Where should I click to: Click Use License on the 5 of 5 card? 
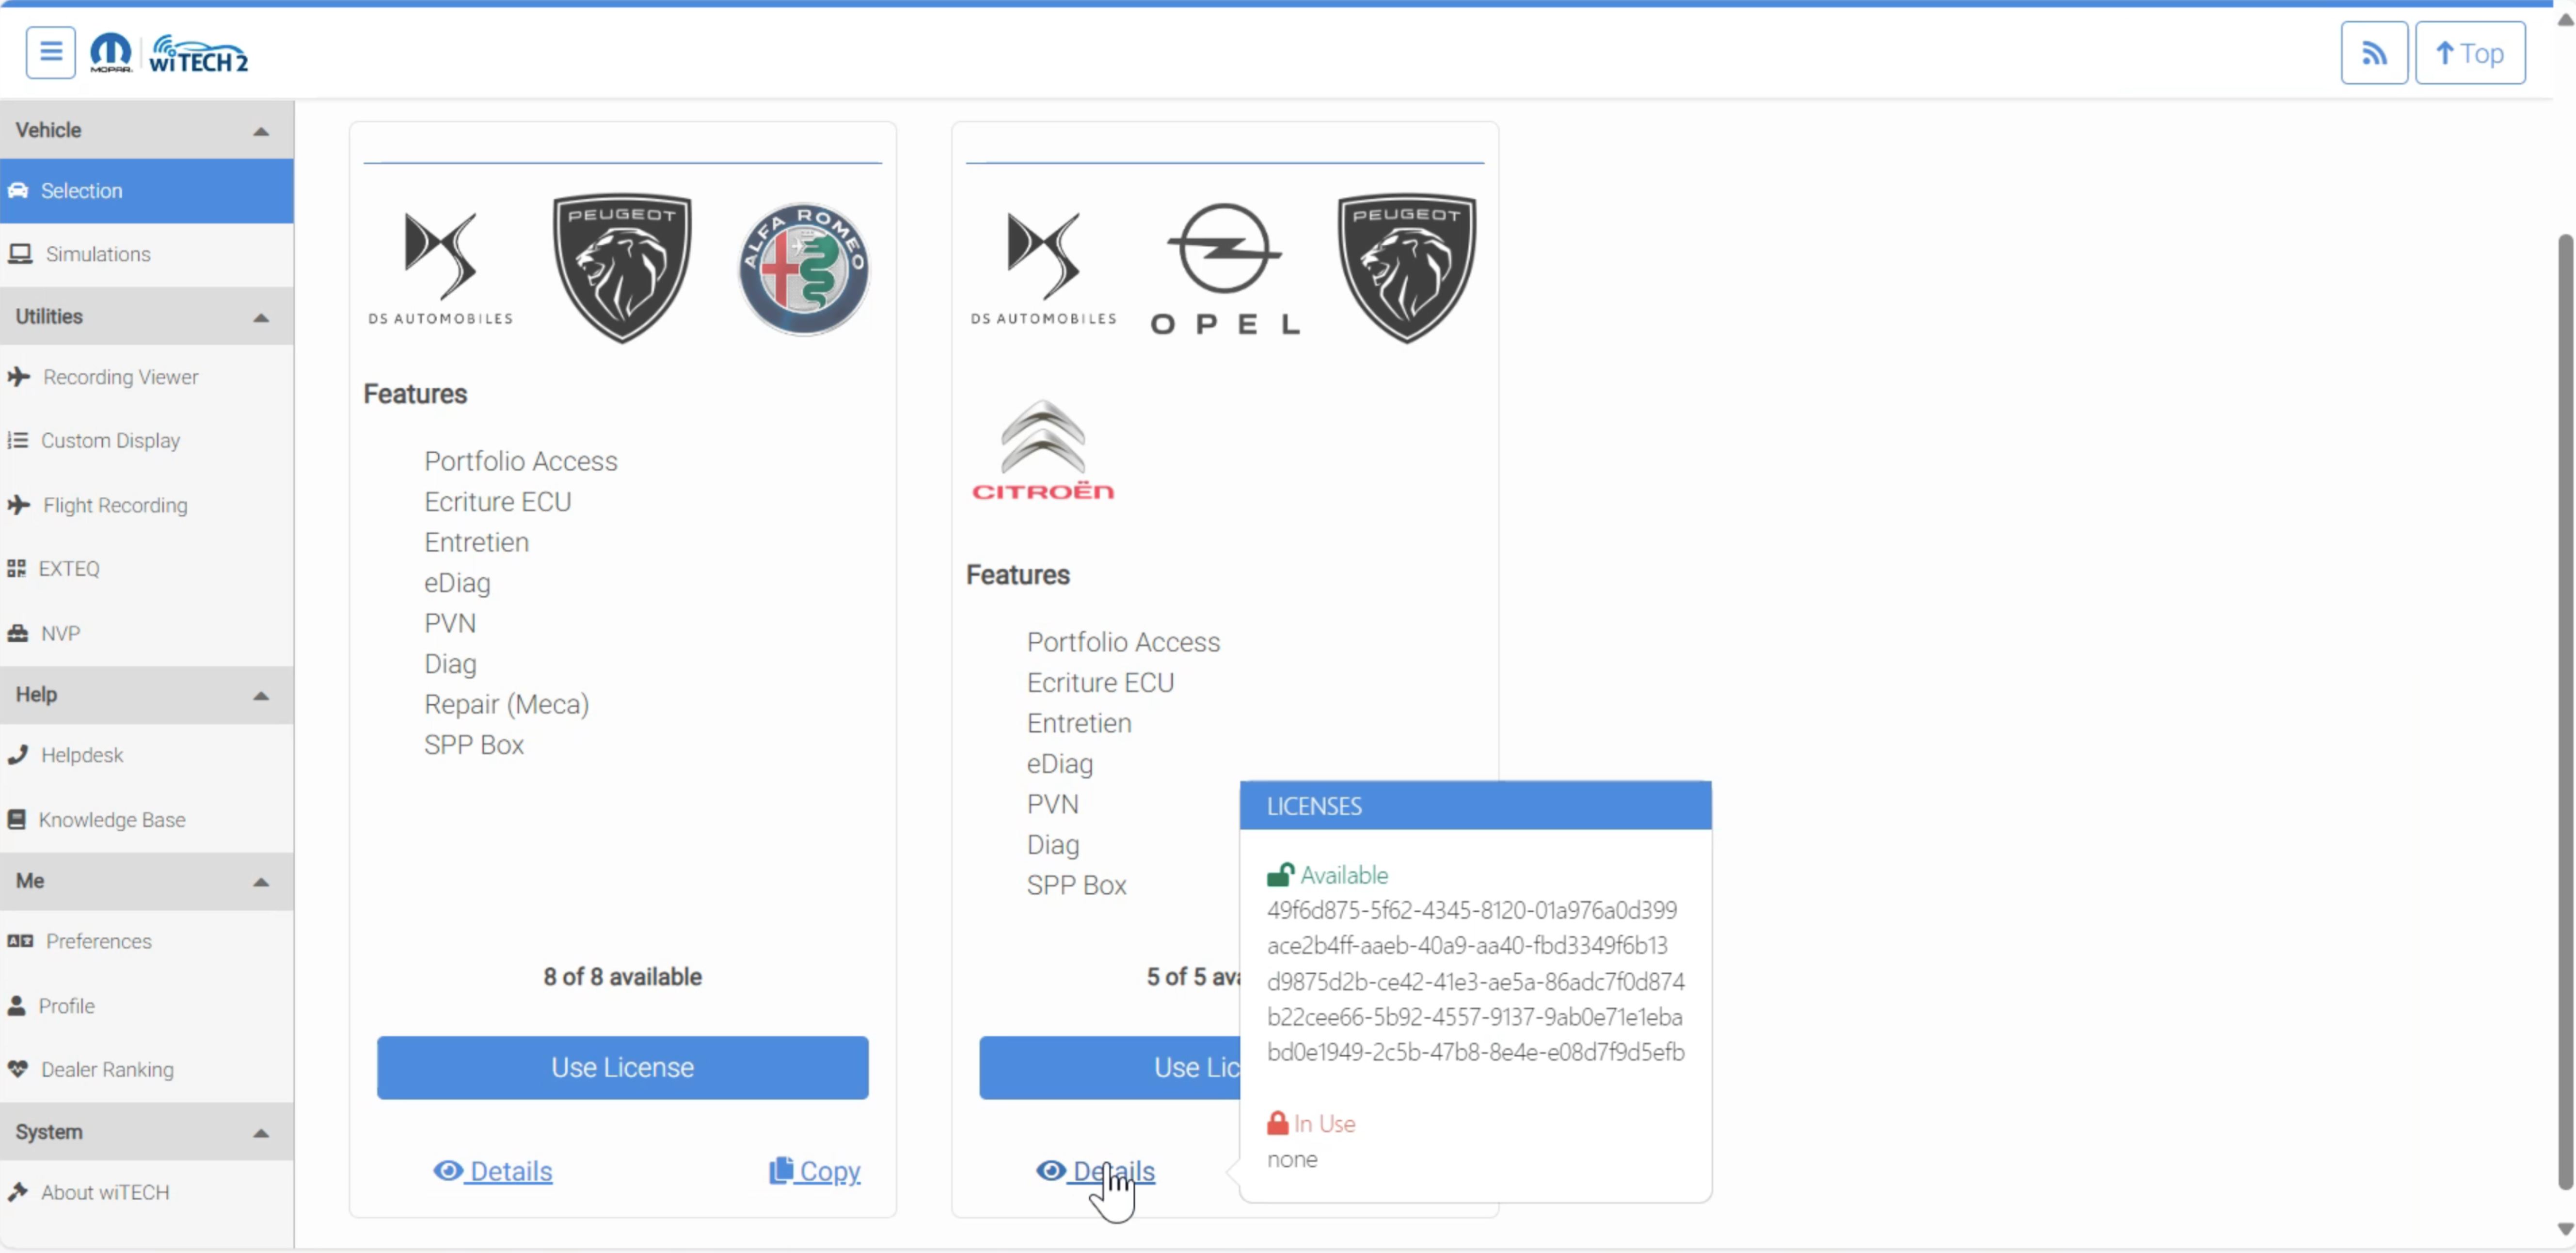(1109, 1068)
